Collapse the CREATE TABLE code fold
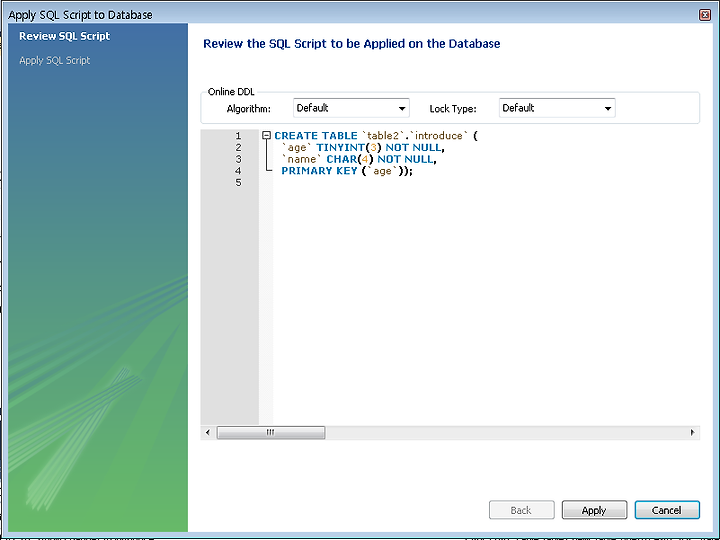Image resolution: width=720 pixels, height=540 pixels. [x=266, y=135]
